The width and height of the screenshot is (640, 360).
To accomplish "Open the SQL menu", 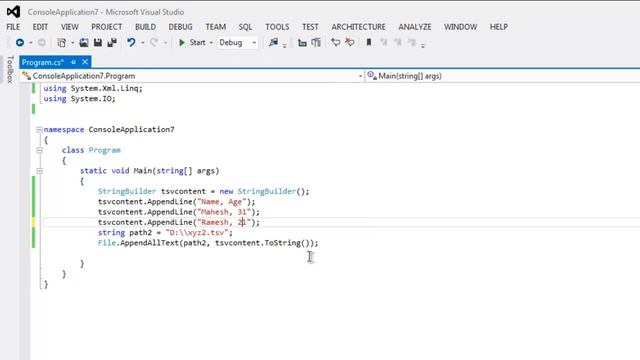I will (x=245, y=27).
